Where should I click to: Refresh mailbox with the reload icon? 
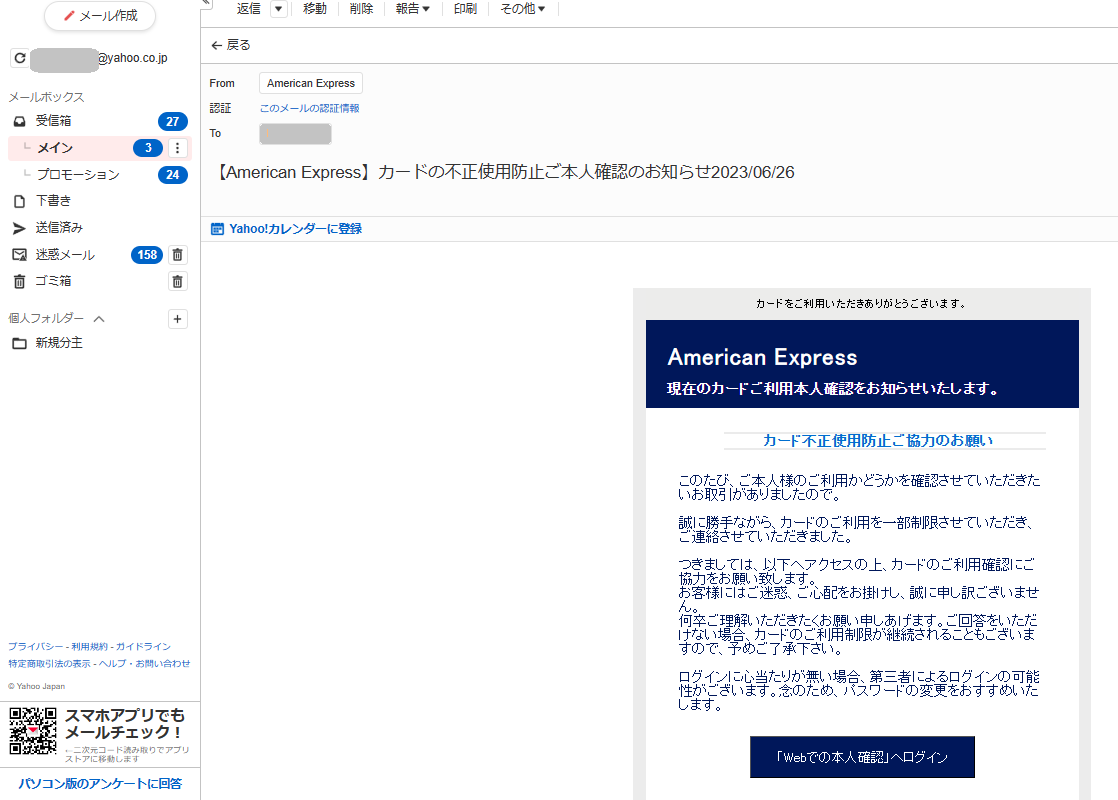[x=20, y=58]
